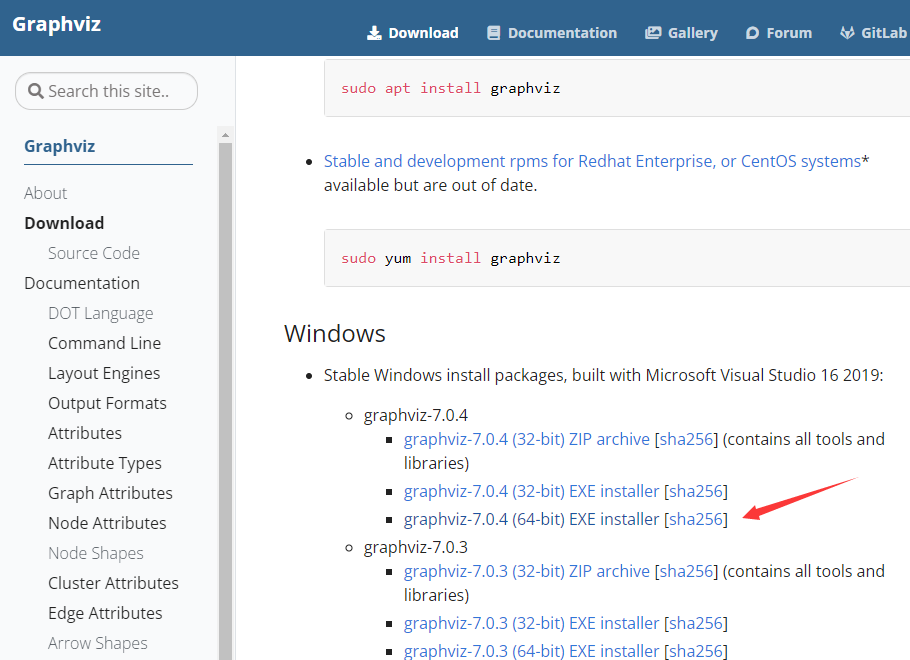Open the GitLab top navigation item
The image size is (910, 660).
(873, 33)
